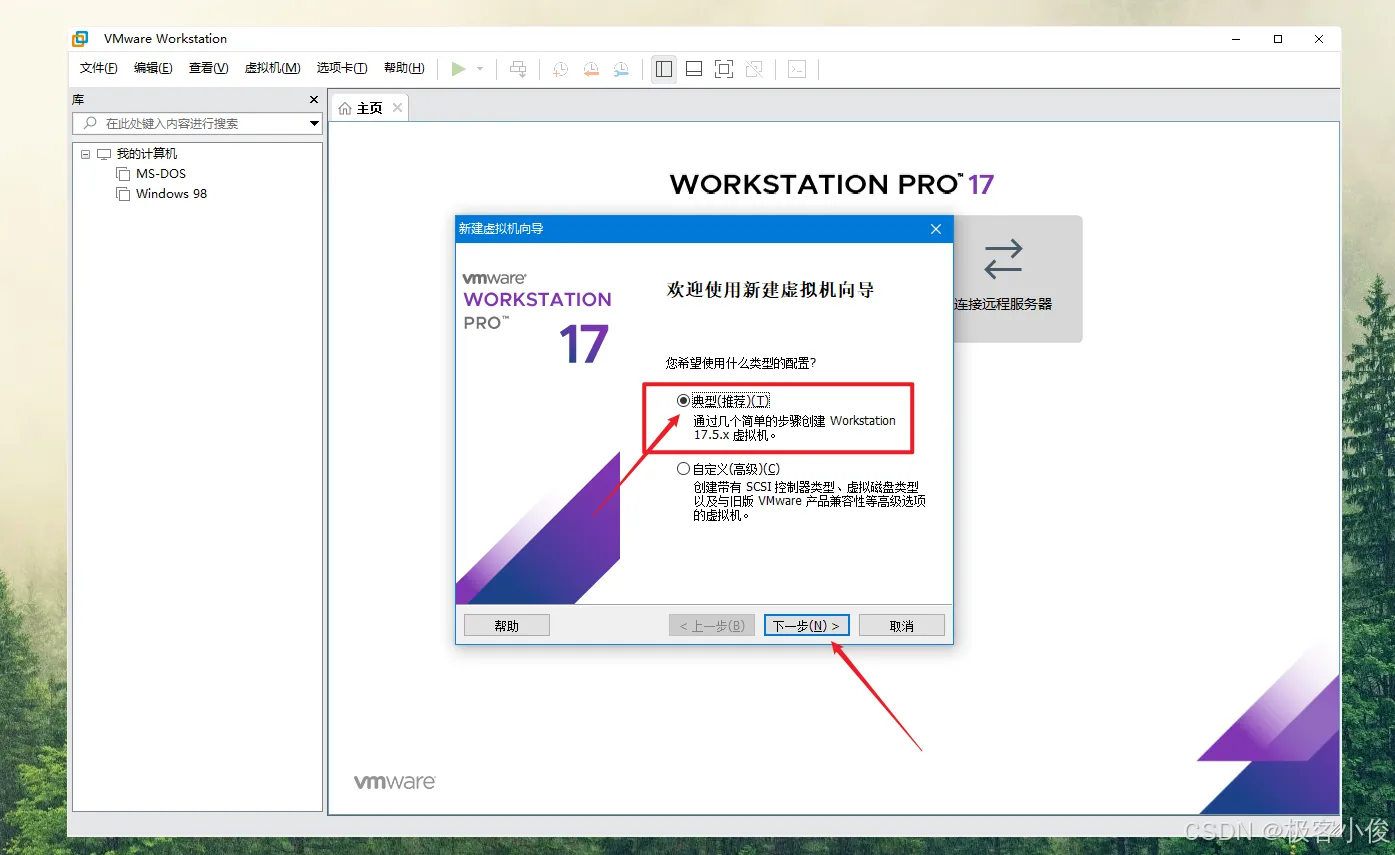Screen dimensions: 1395x855
Task: Revert to snapshot using the orange-arrow clock icon
Action: click(x=591, y=69)
